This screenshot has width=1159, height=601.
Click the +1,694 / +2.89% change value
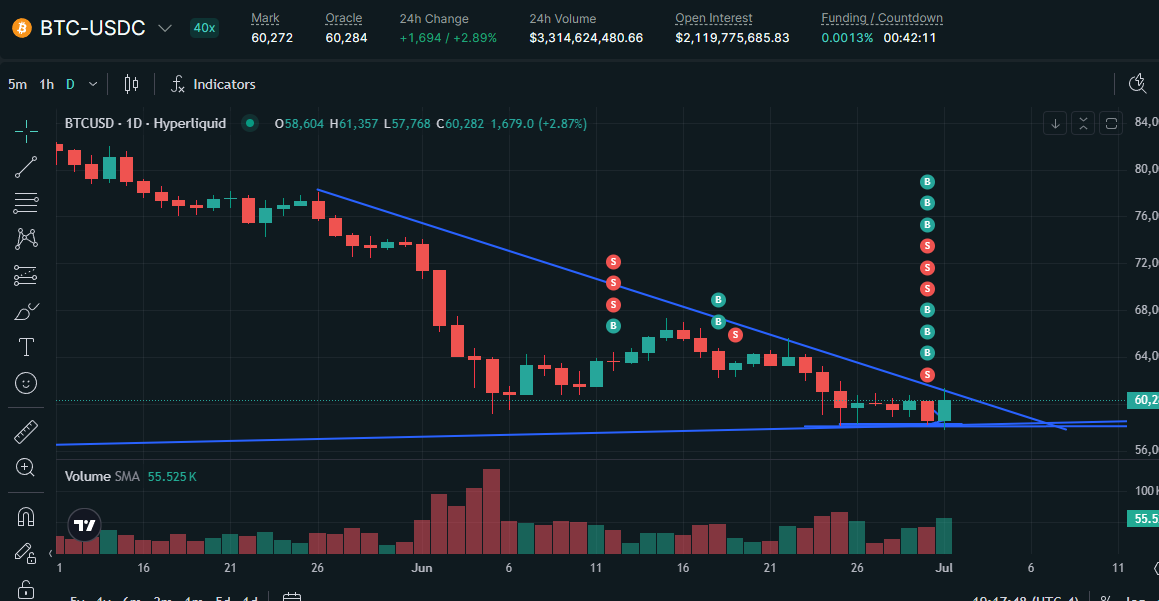pyautogui.click(x=448, y=38)
